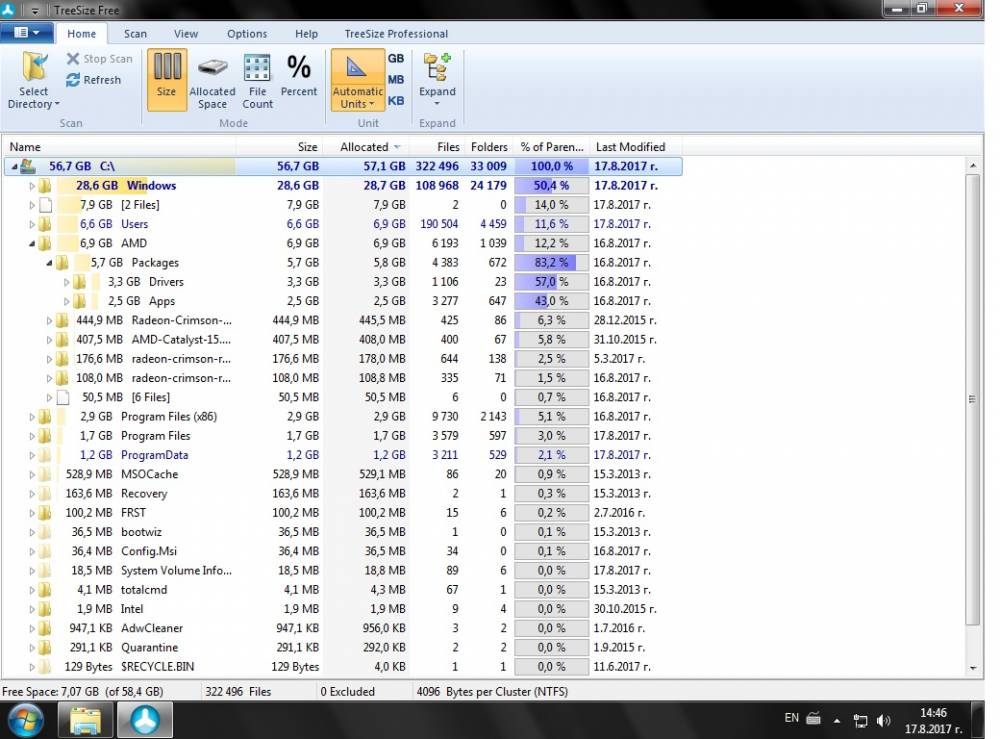Click the TreeSize taskbar button
This screenshot has width=1000, height=739.
[x=145, y=721]
